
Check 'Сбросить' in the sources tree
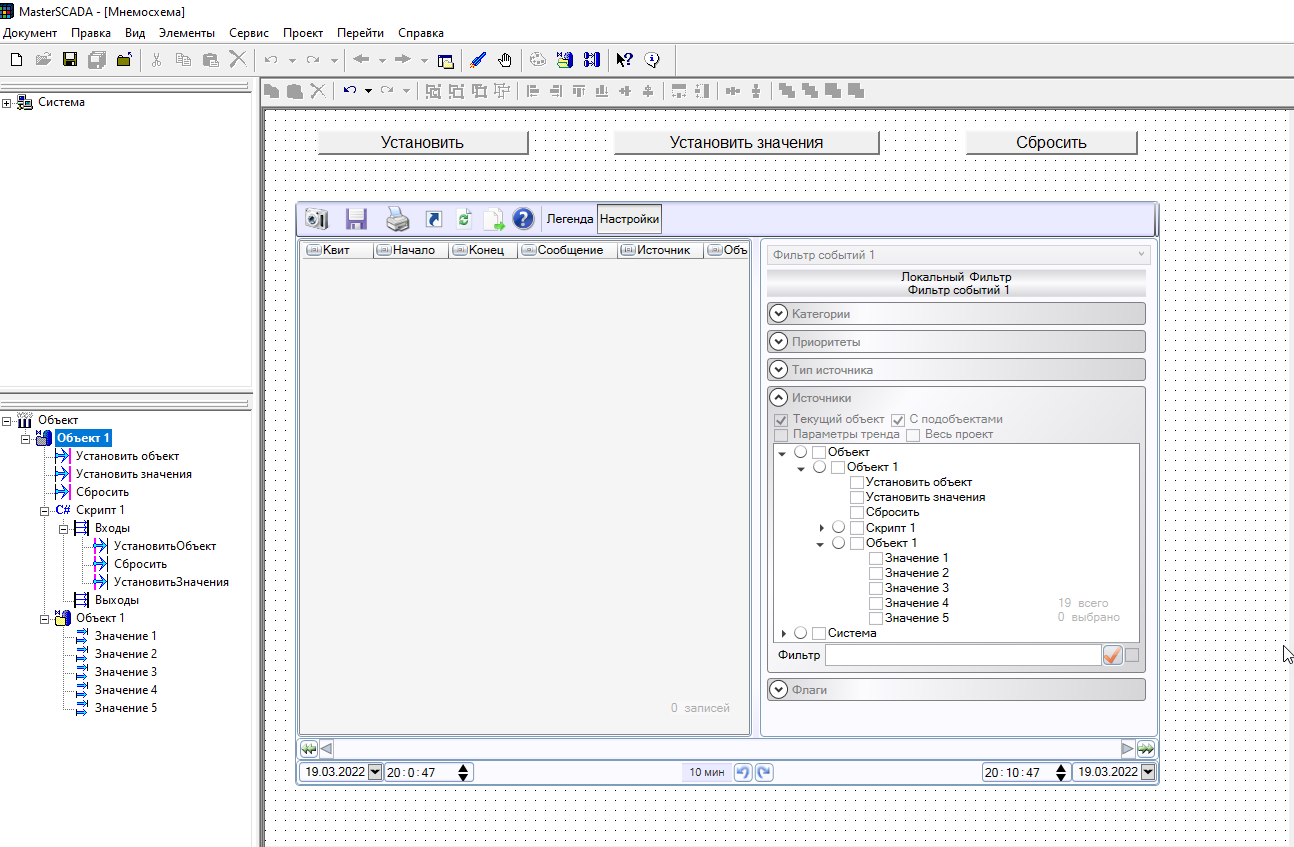857,513
